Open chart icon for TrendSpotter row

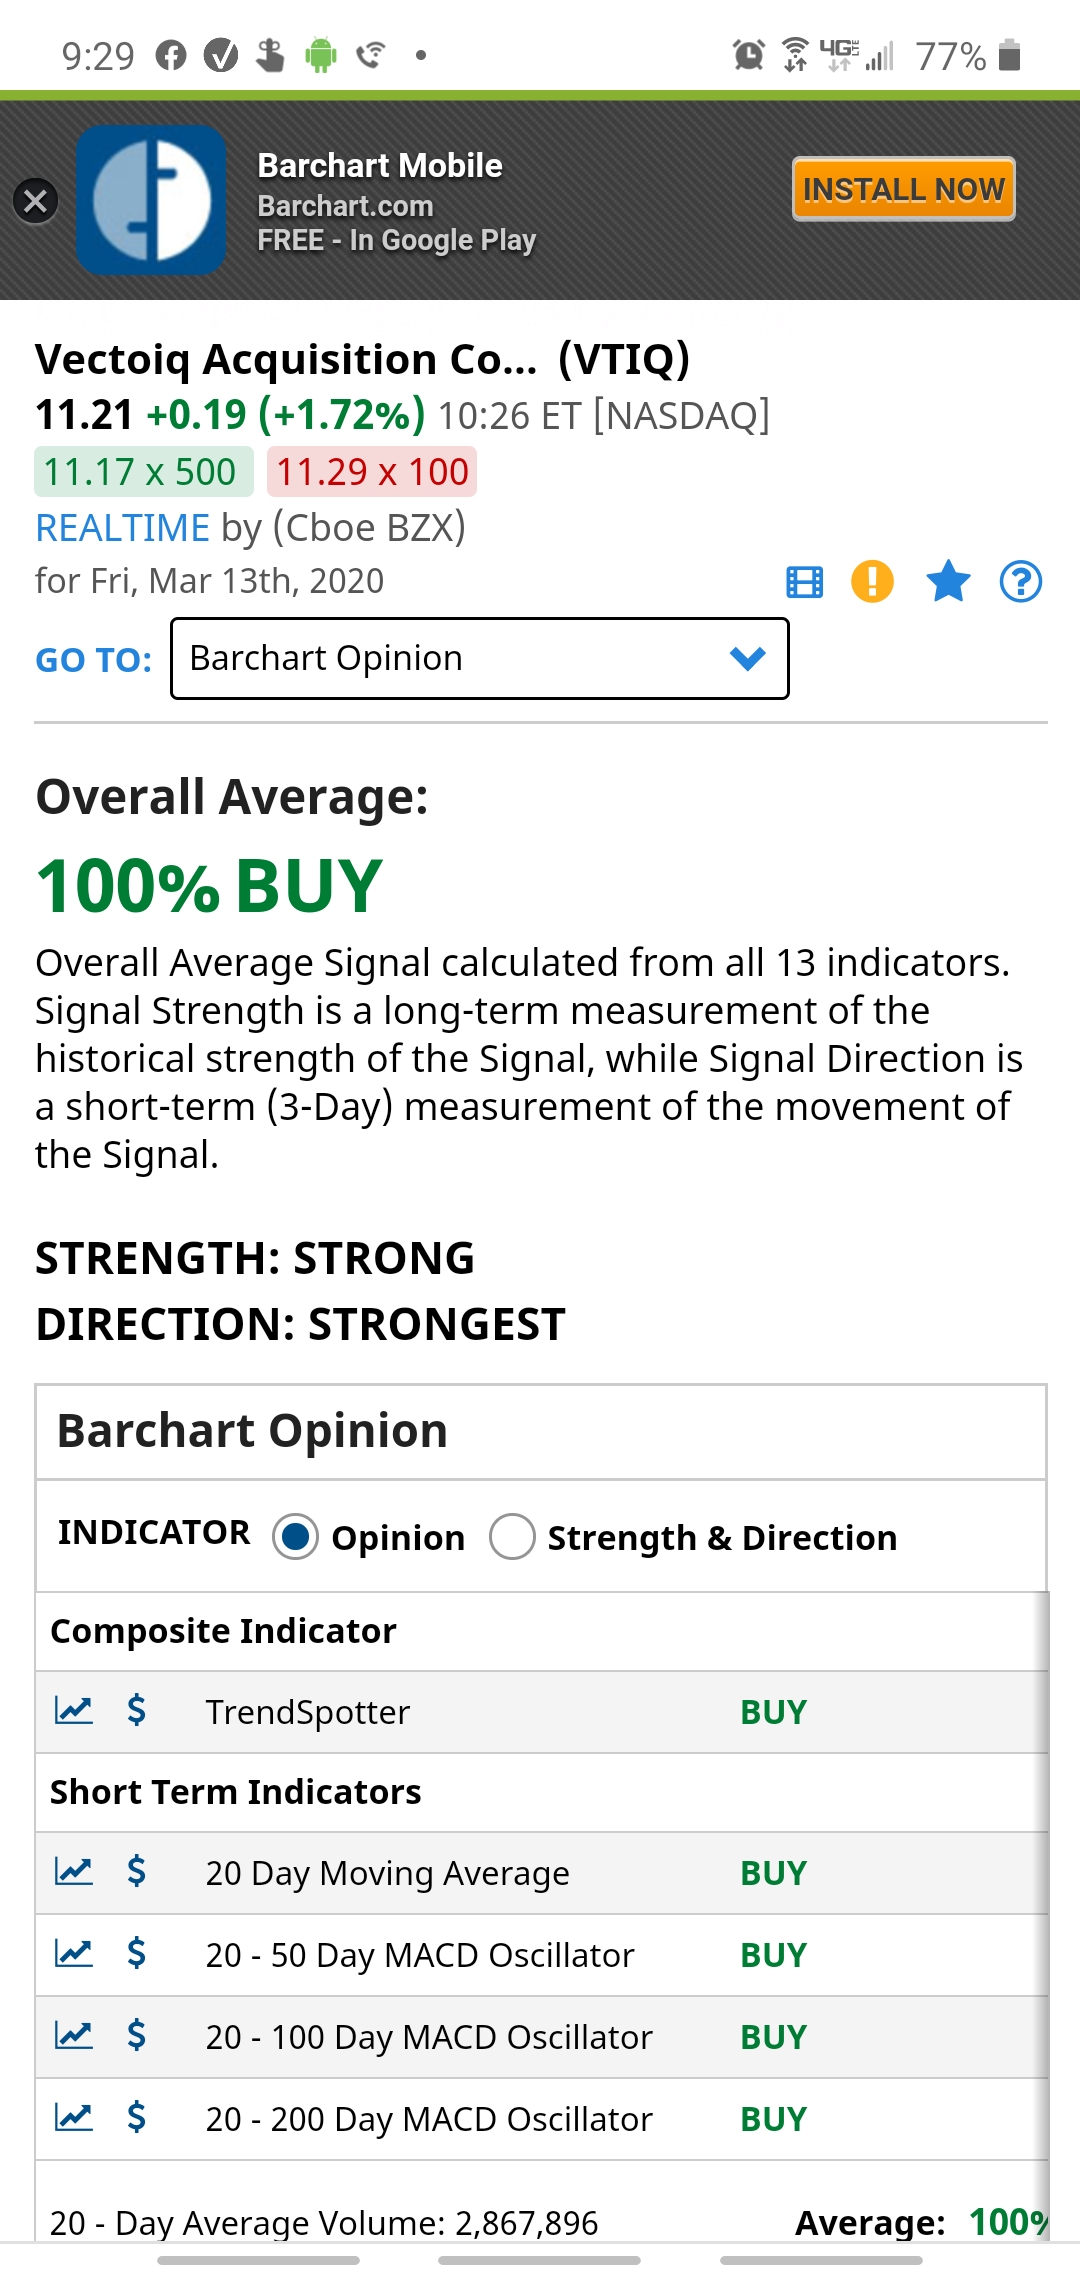pyautogui.click(x=74, y=1711)
